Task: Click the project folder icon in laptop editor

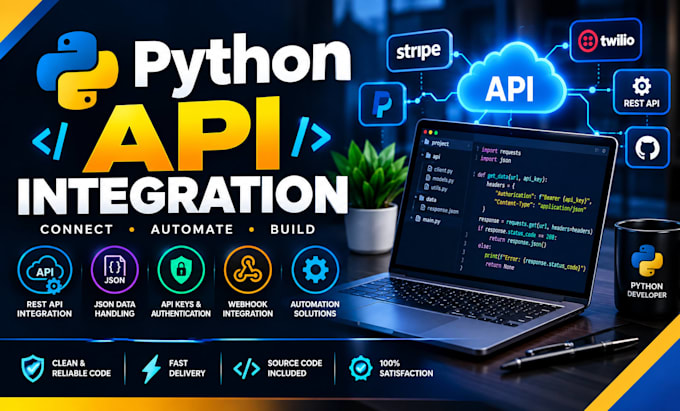Action: pos(427,142)
